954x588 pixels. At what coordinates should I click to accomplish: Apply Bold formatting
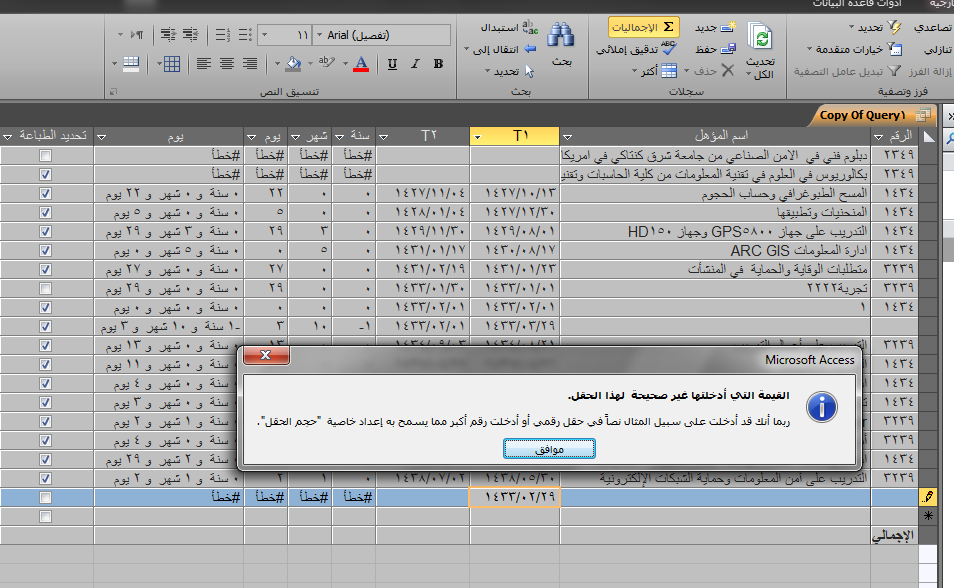[438, 63]
